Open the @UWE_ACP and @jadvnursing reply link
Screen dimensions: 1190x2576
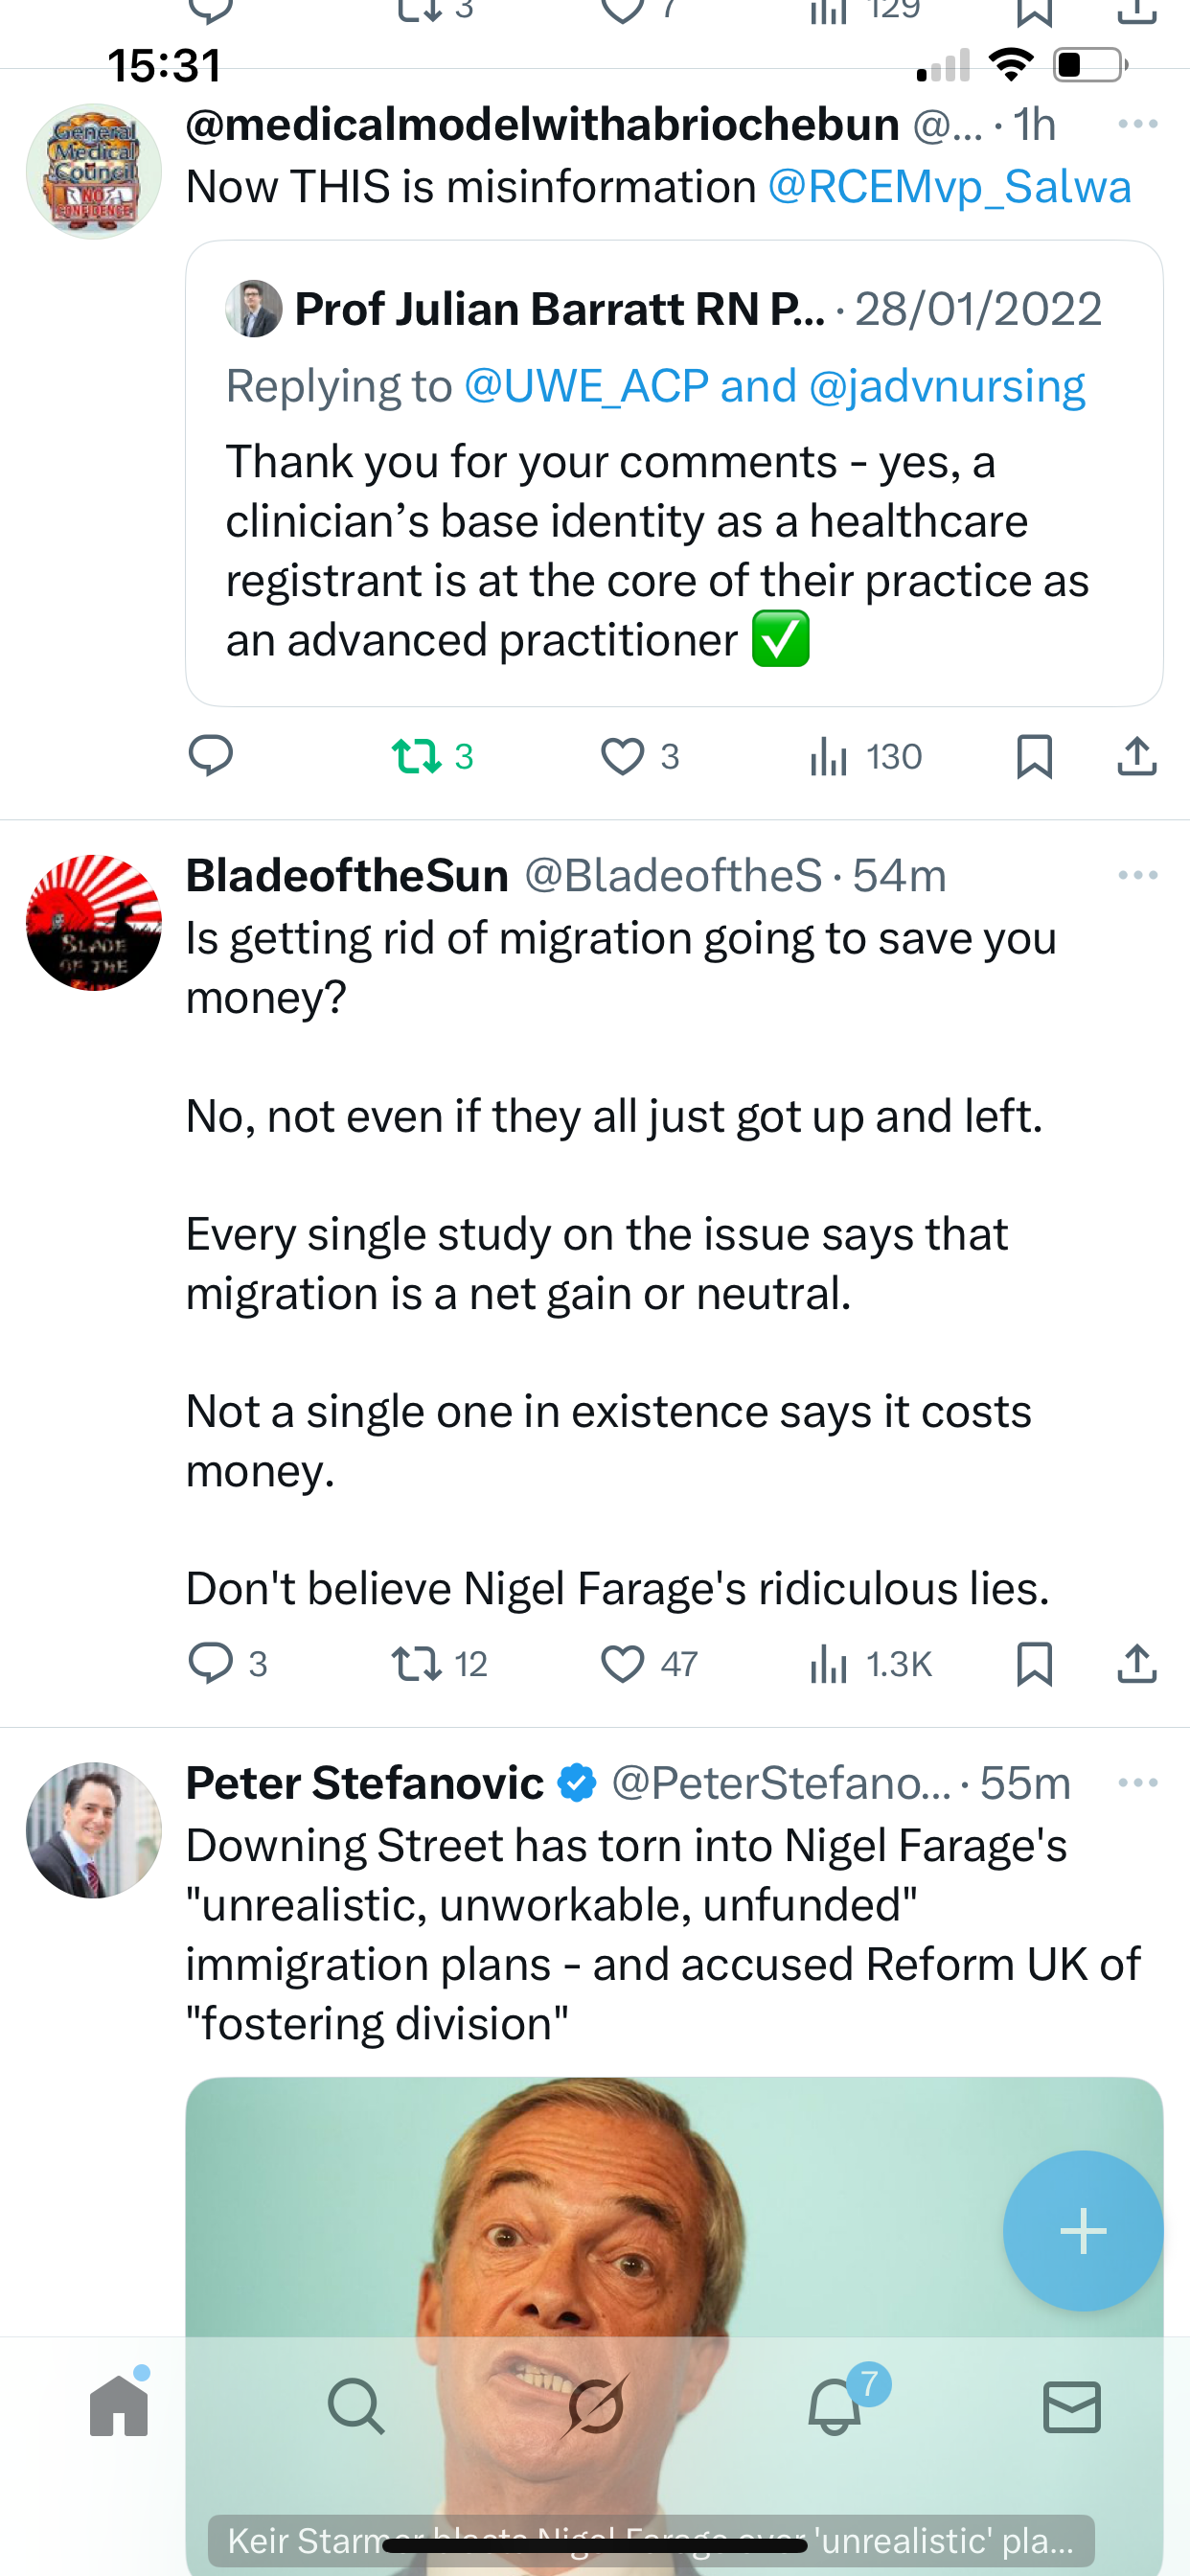pos(774,386)
